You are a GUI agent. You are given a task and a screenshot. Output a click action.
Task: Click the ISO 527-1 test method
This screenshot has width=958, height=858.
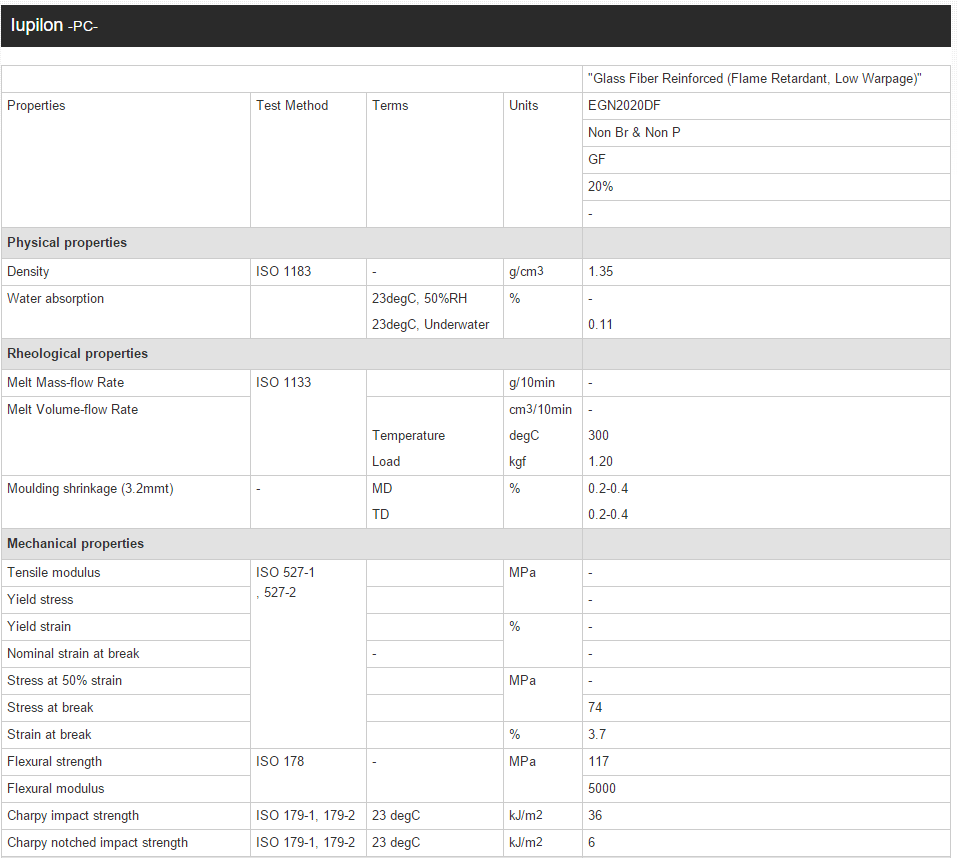285,573
